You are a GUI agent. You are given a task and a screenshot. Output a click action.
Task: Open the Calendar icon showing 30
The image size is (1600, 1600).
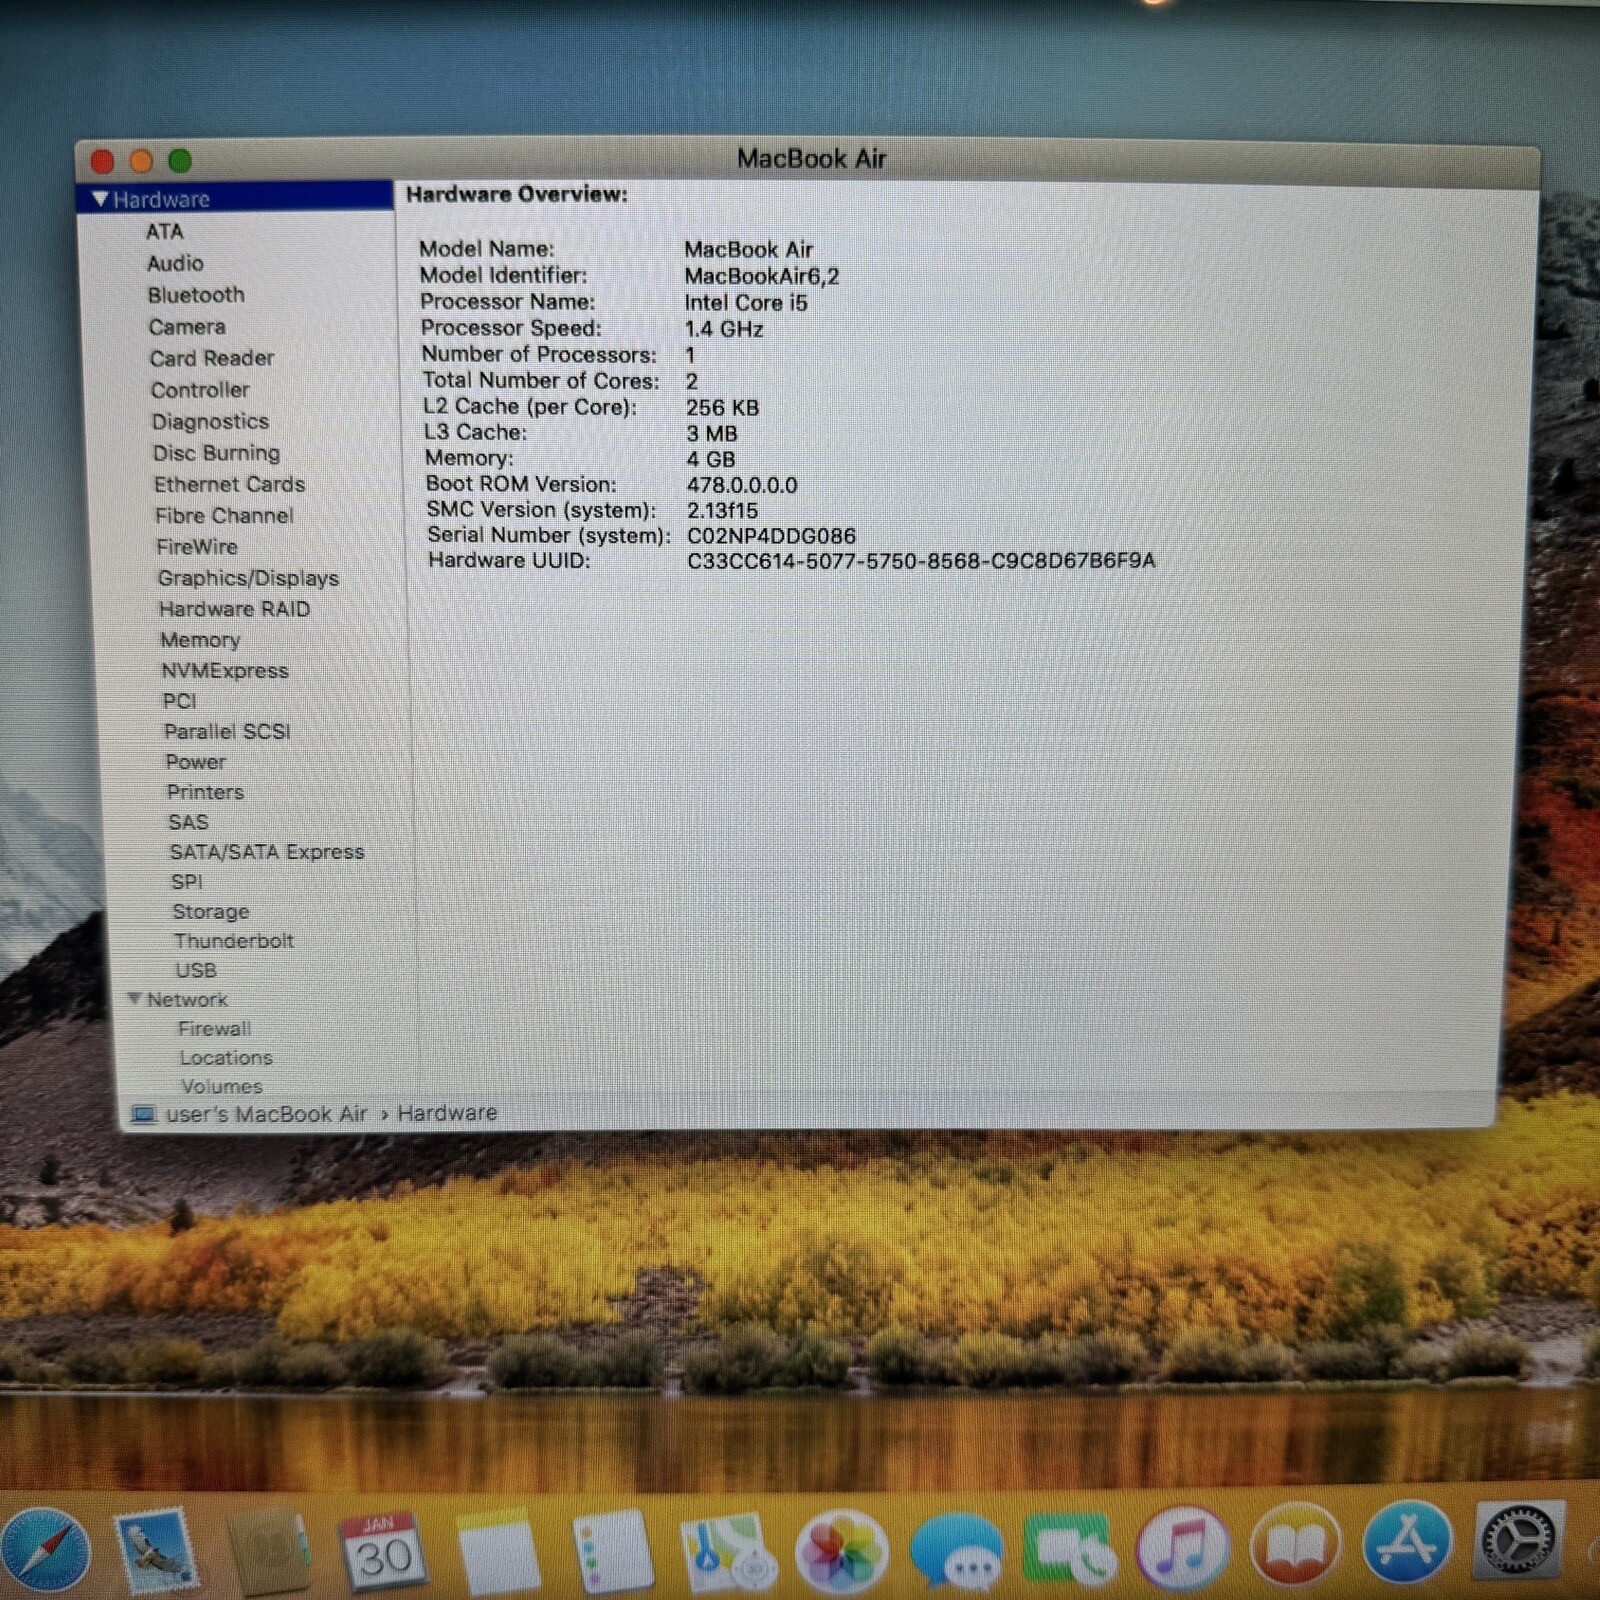(x=383, y=1551)
